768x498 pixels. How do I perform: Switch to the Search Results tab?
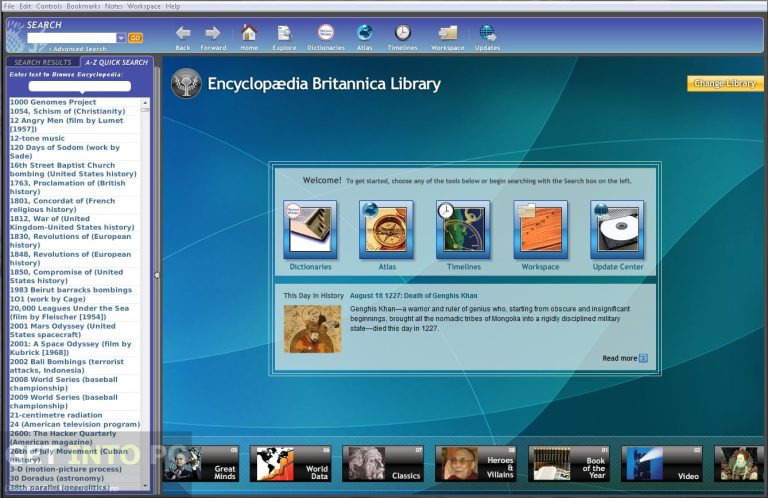coord(43,62)
